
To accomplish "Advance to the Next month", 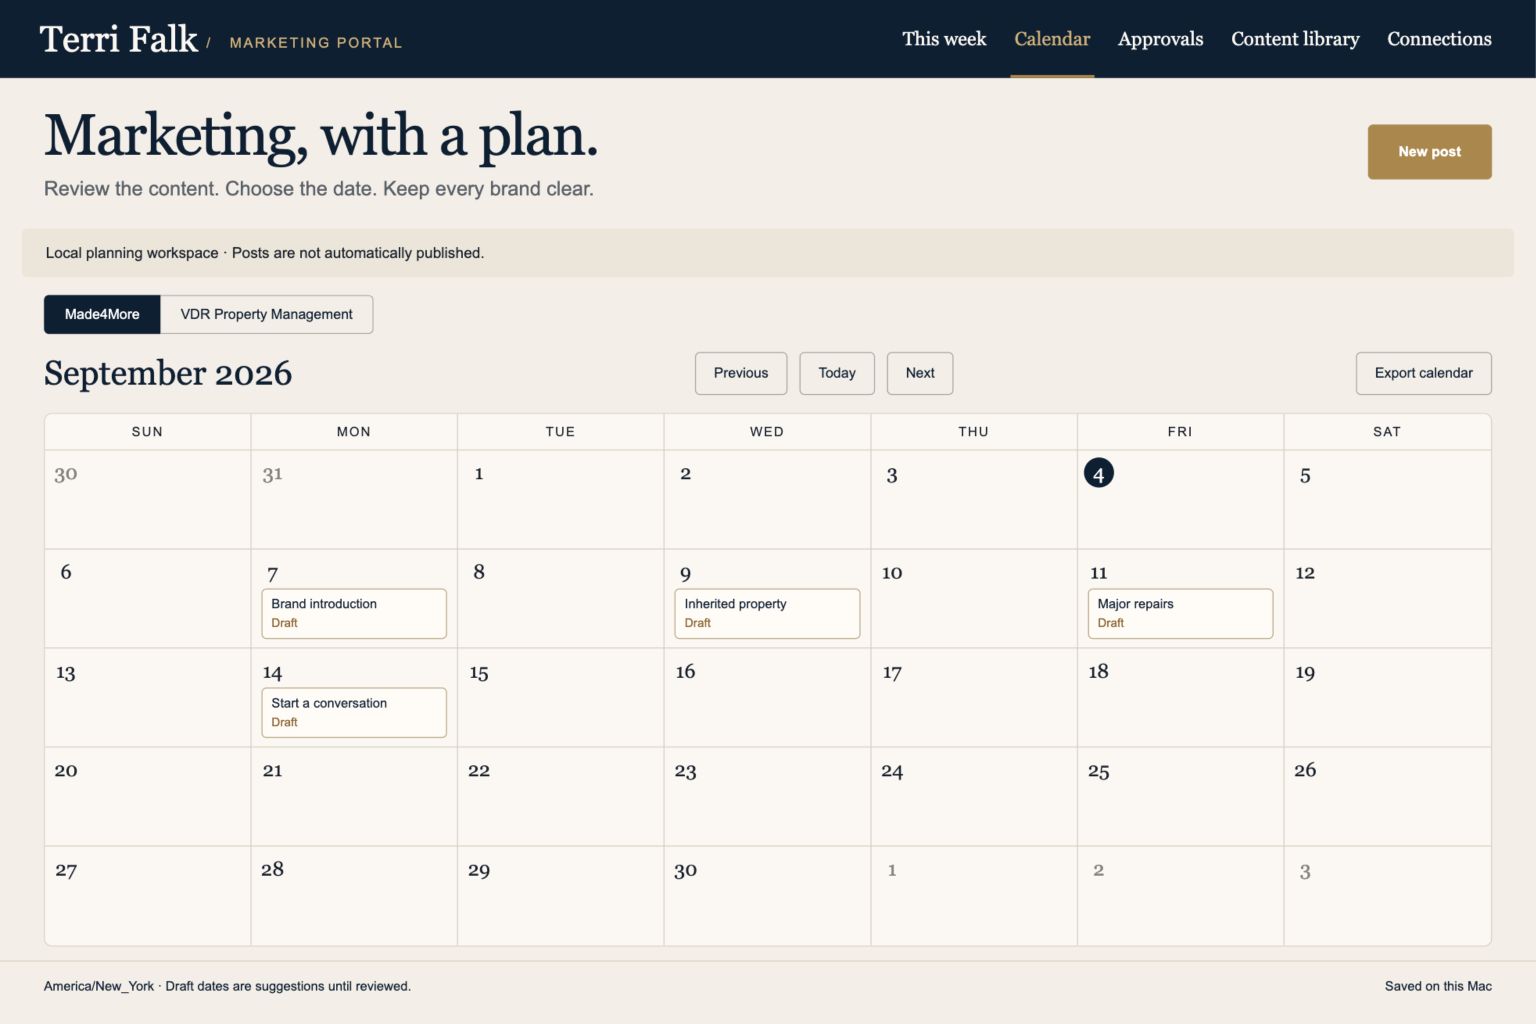I will [x=920, y=373].
